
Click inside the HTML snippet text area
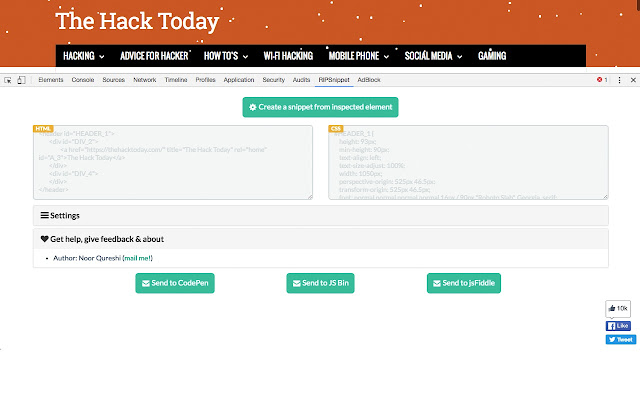(x=173, y=162)
